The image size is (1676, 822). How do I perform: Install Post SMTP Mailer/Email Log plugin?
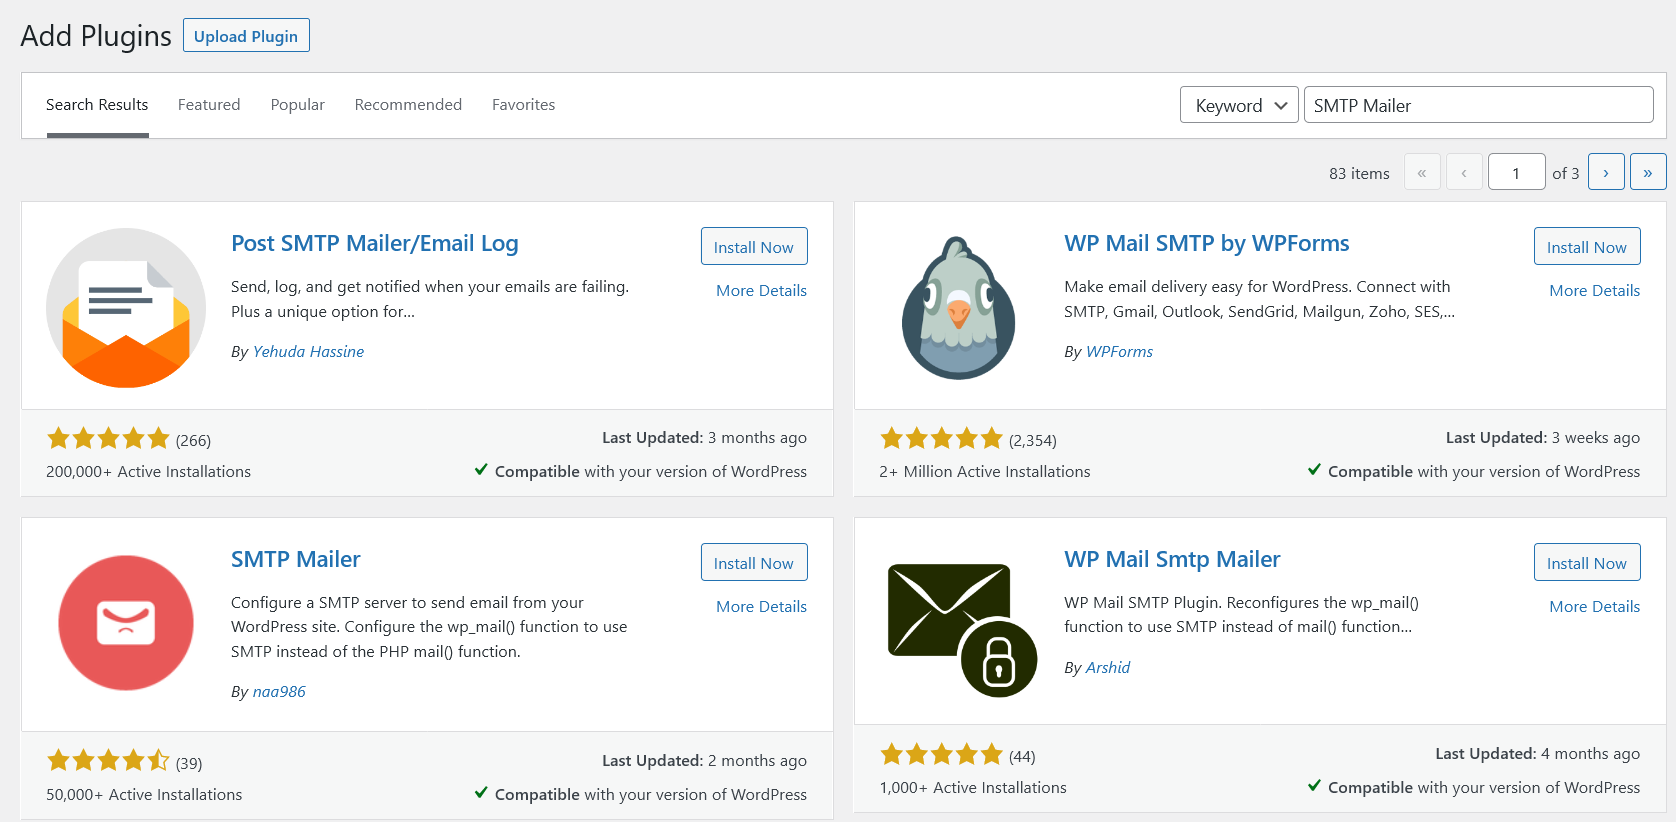(x=754, y=246)
